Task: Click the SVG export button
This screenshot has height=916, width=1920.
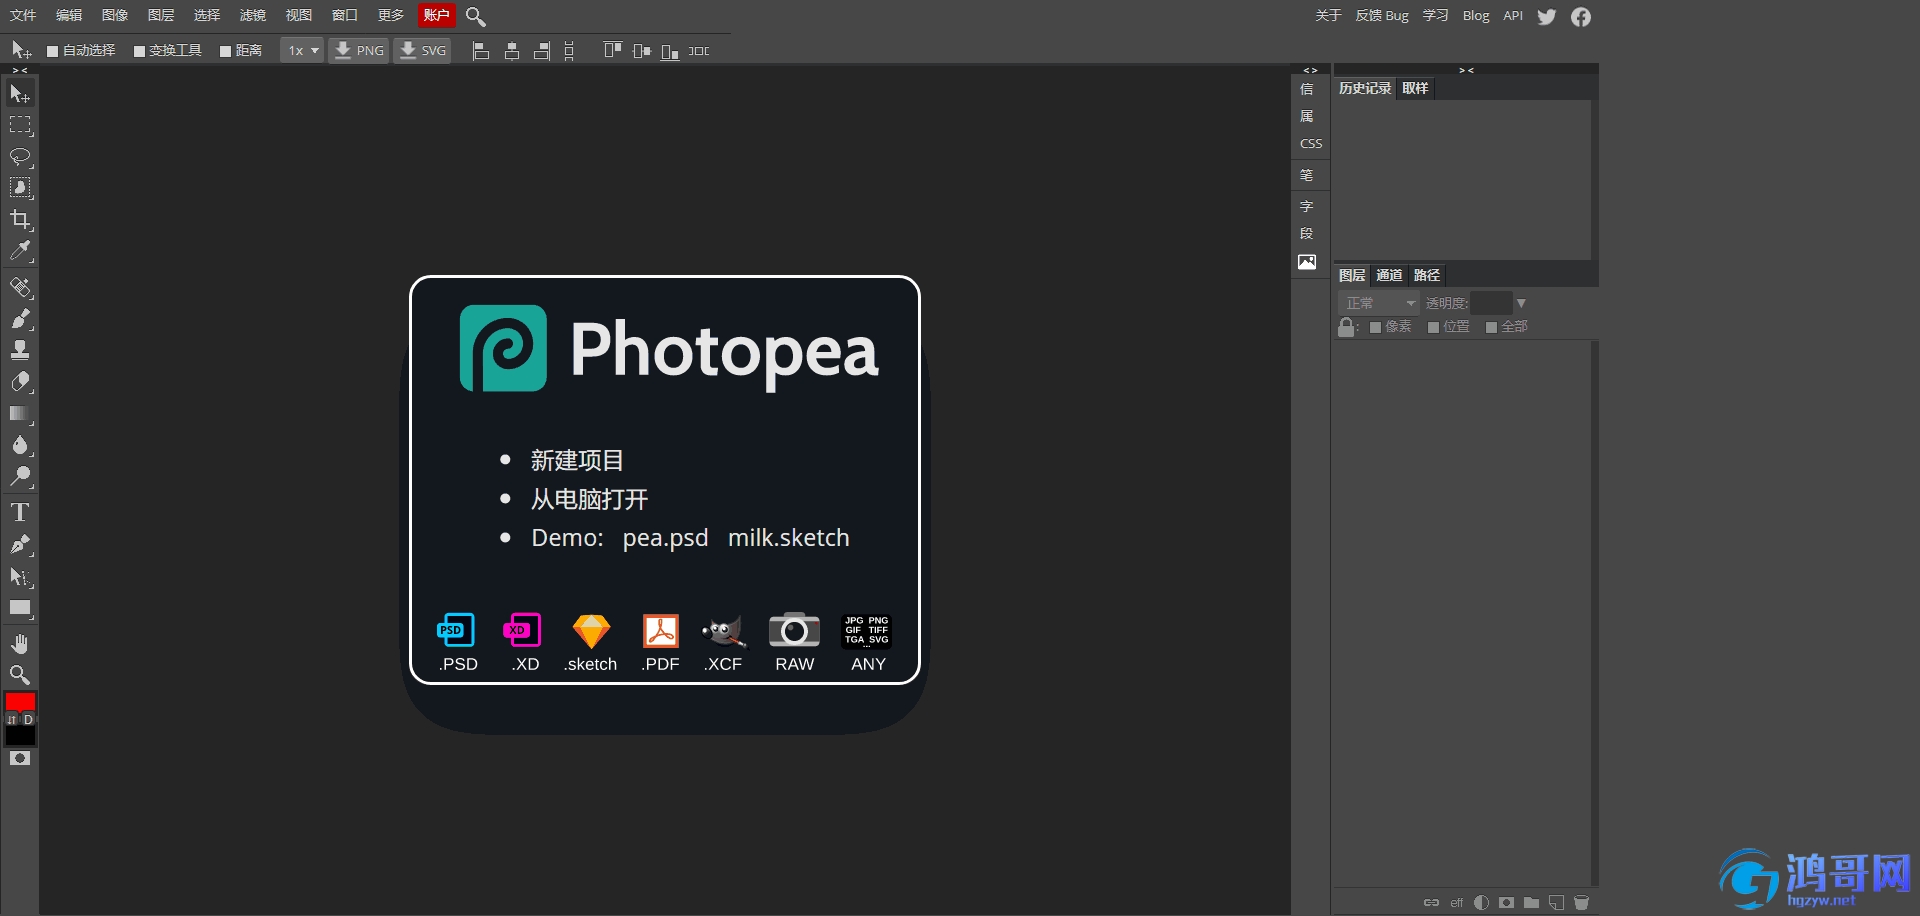Action: (422, 50)
